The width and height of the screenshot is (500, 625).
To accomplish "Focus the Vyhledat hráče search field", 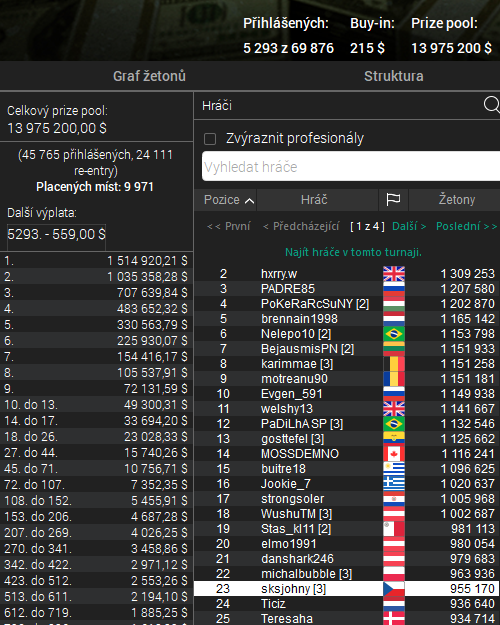I will 351,166.
